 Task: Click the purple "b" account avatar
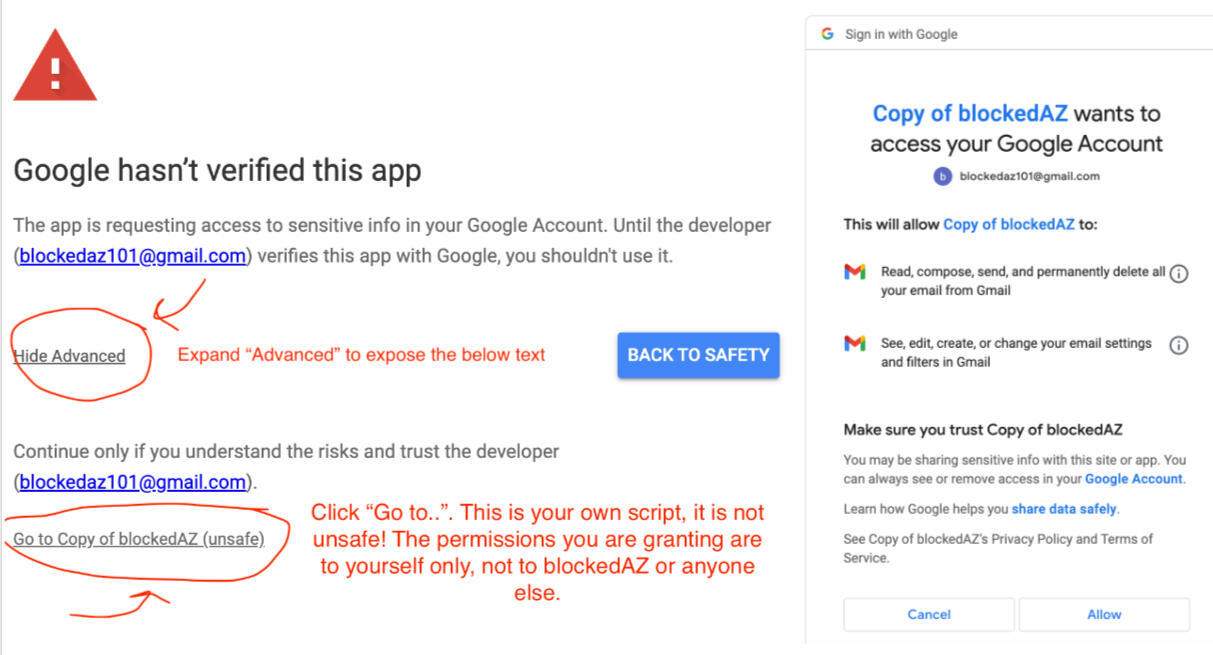(x=942, y=176)
